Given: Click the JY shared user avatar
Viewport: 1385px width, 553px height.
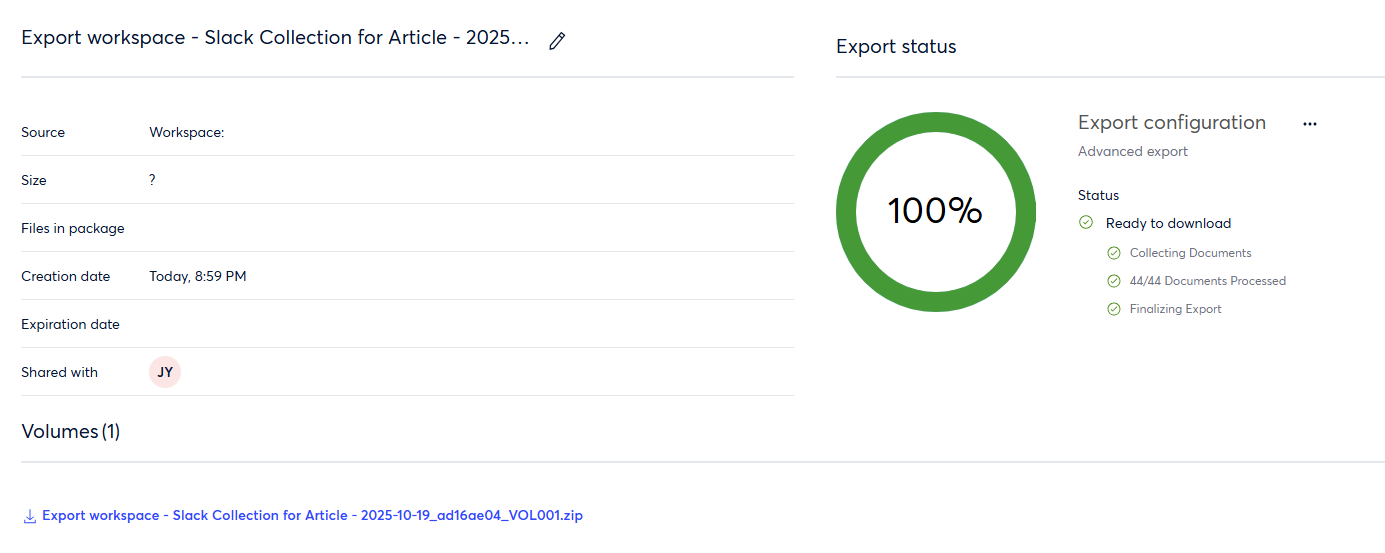Looking at the screenshot, I should 165,372.
